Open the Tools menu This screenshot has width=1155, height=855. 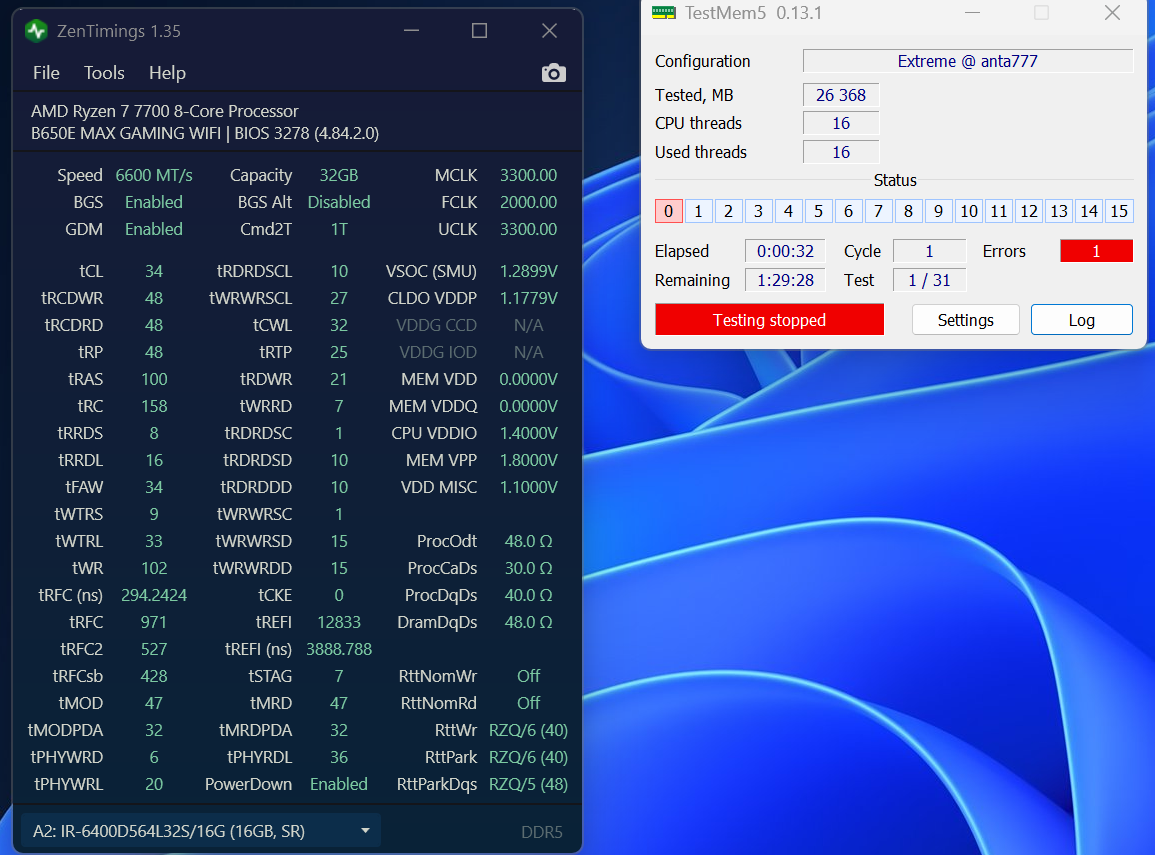[104, 73]
